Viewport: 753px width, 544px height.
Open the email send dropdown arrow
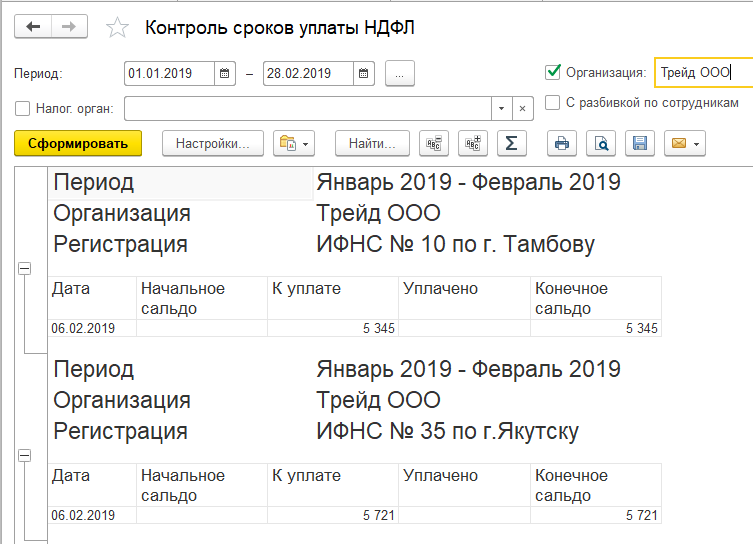[694, 144]
